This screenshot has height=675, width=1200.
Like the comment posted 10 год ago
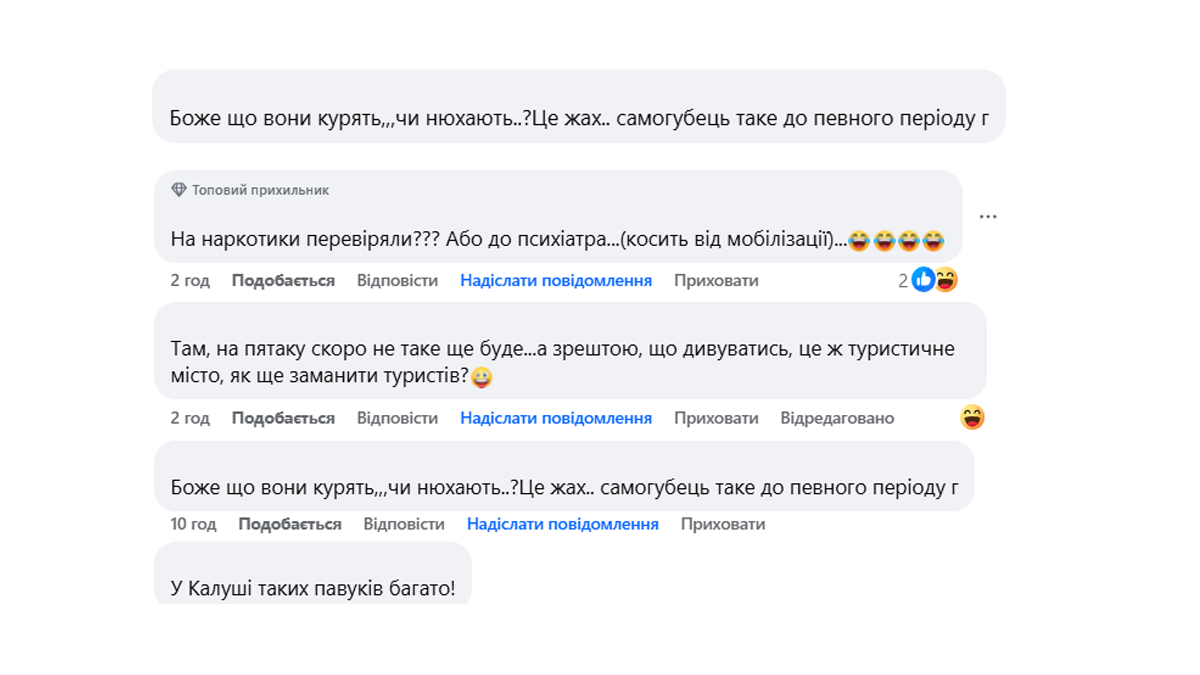coord(290,524)
